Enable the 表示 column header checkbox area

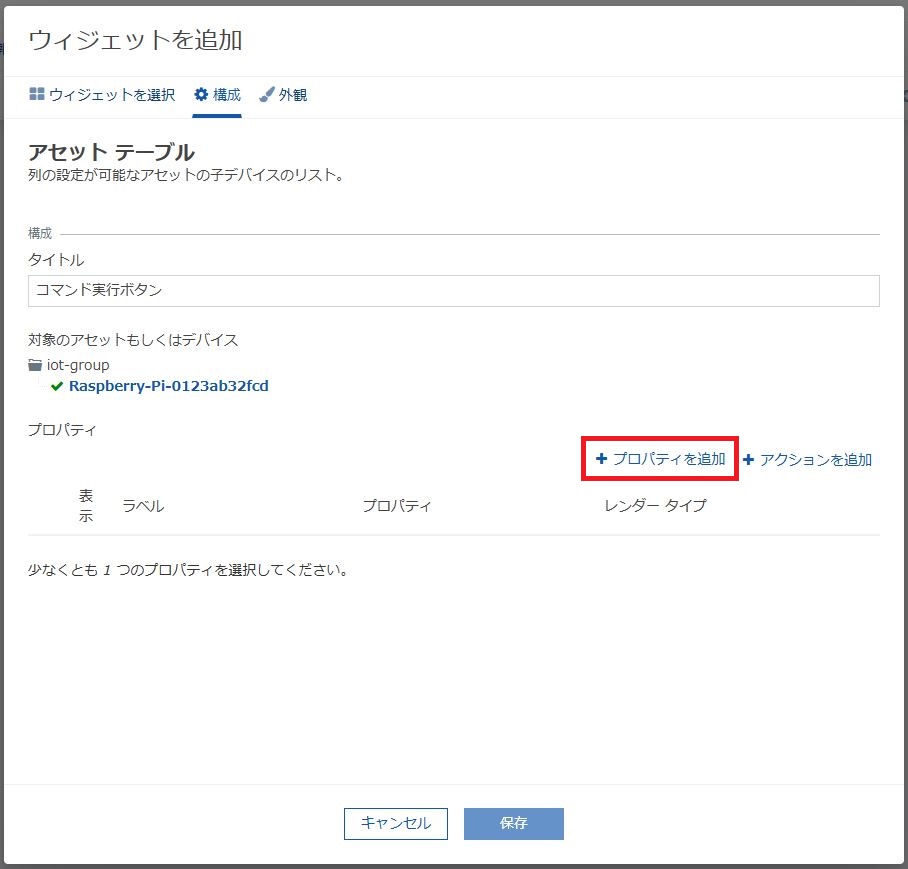[86, 506]
